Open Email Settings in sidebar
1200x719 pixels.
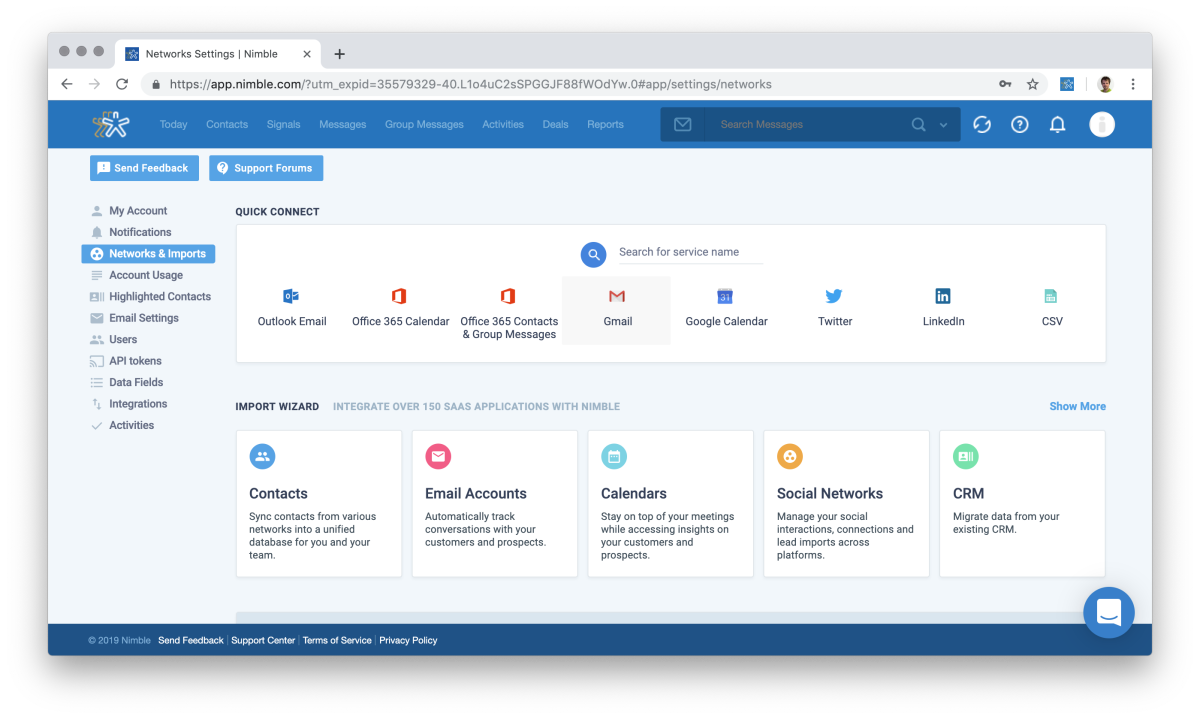pyautogui.click(x=144, y=318)
